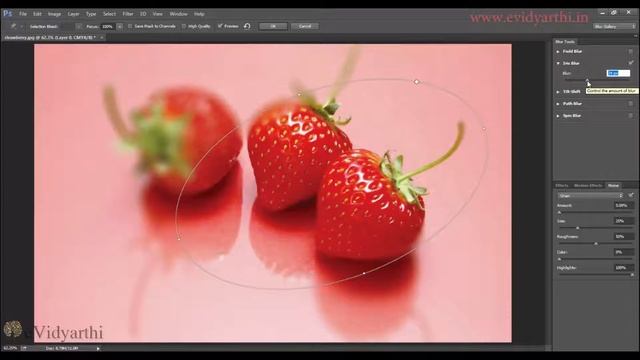Select the strawberry.jpg document tab
The image size is (640, 360).
click(x=50, y=38)
